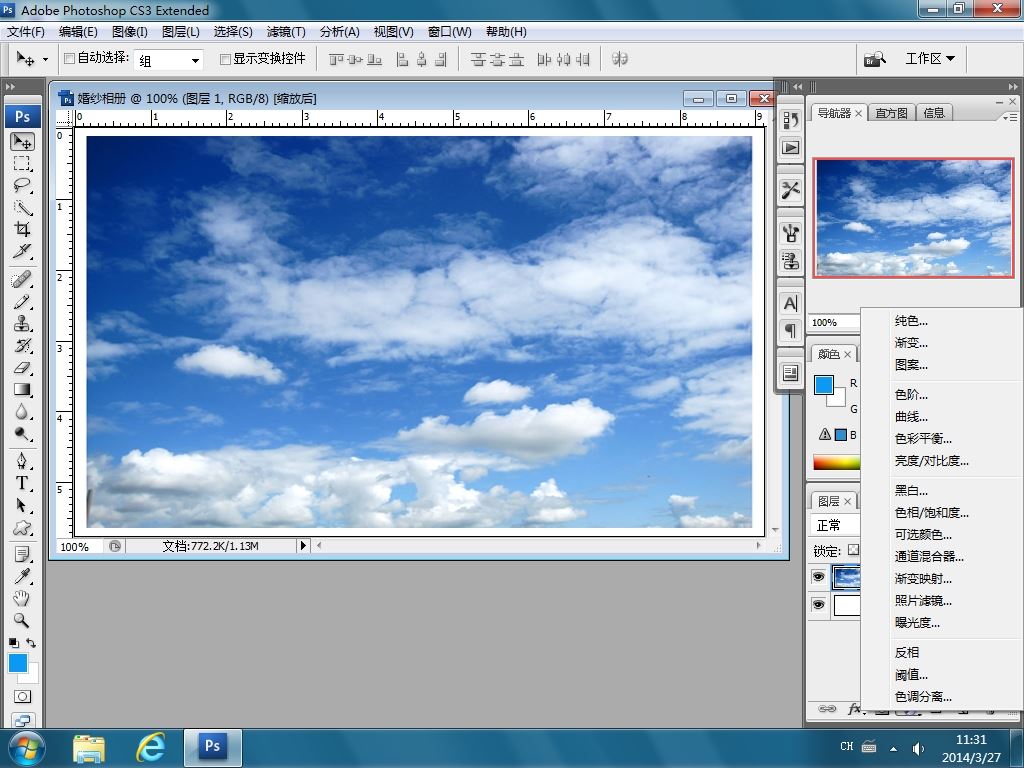Click the Navigator preview thumbnail
Image resolution: width=1024 pixels, height=768 pixels.
[x=914, y=217]
